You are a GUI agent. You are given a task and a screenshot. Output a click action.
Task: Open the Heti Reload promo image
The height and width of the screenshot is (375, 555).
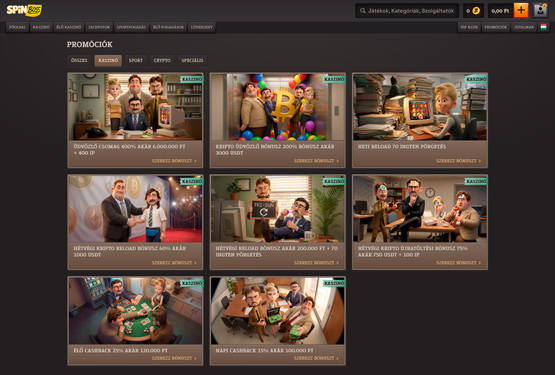point(420,107)
